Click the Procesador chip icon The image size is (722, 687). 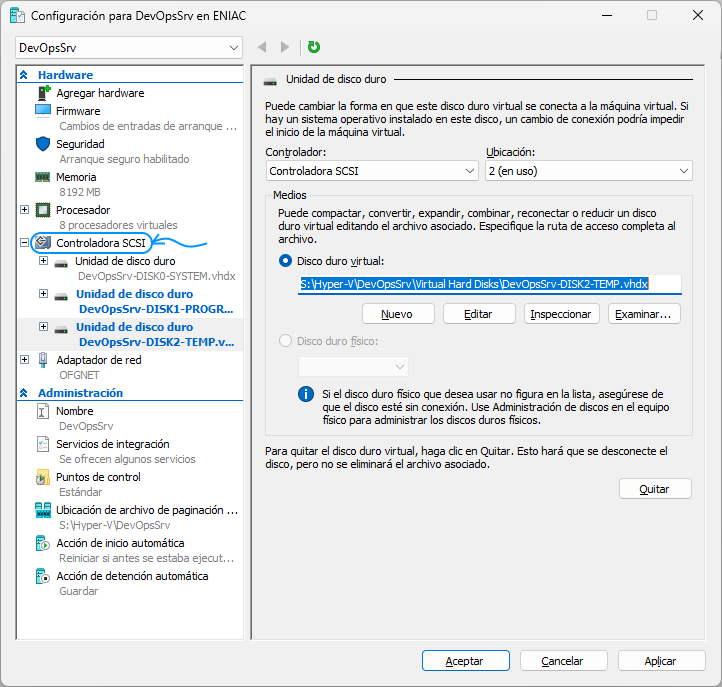pos(43,210)
